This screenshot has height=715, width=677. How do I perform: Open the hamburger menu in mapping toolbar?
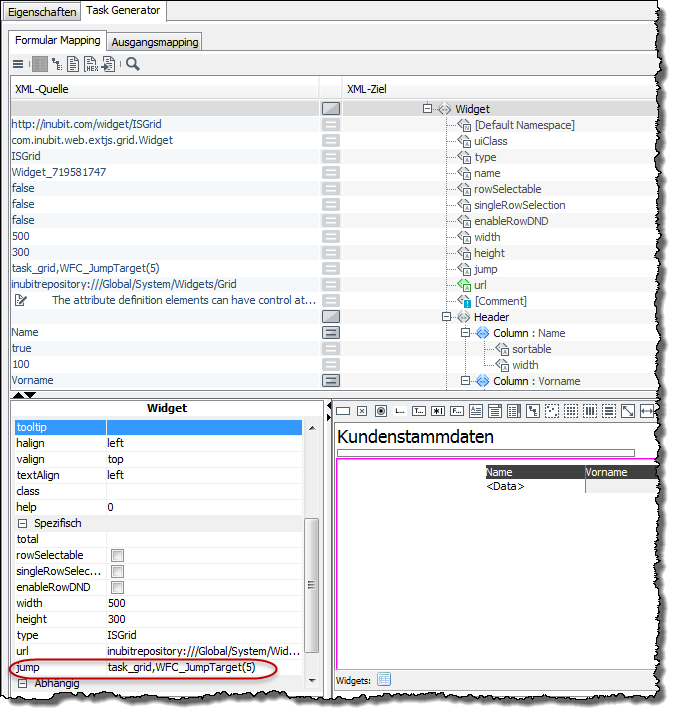(18, 64)
